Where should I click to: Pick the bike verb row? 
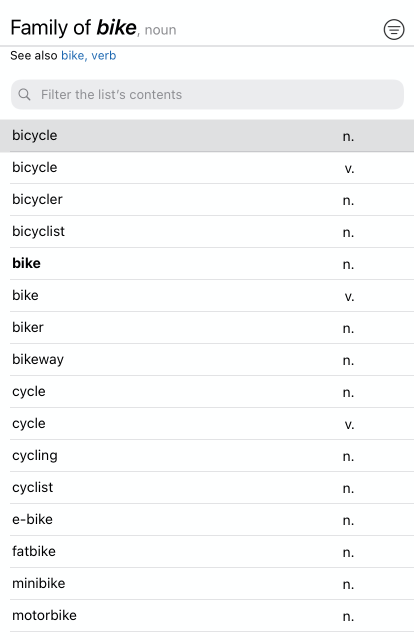pos(212,296)
